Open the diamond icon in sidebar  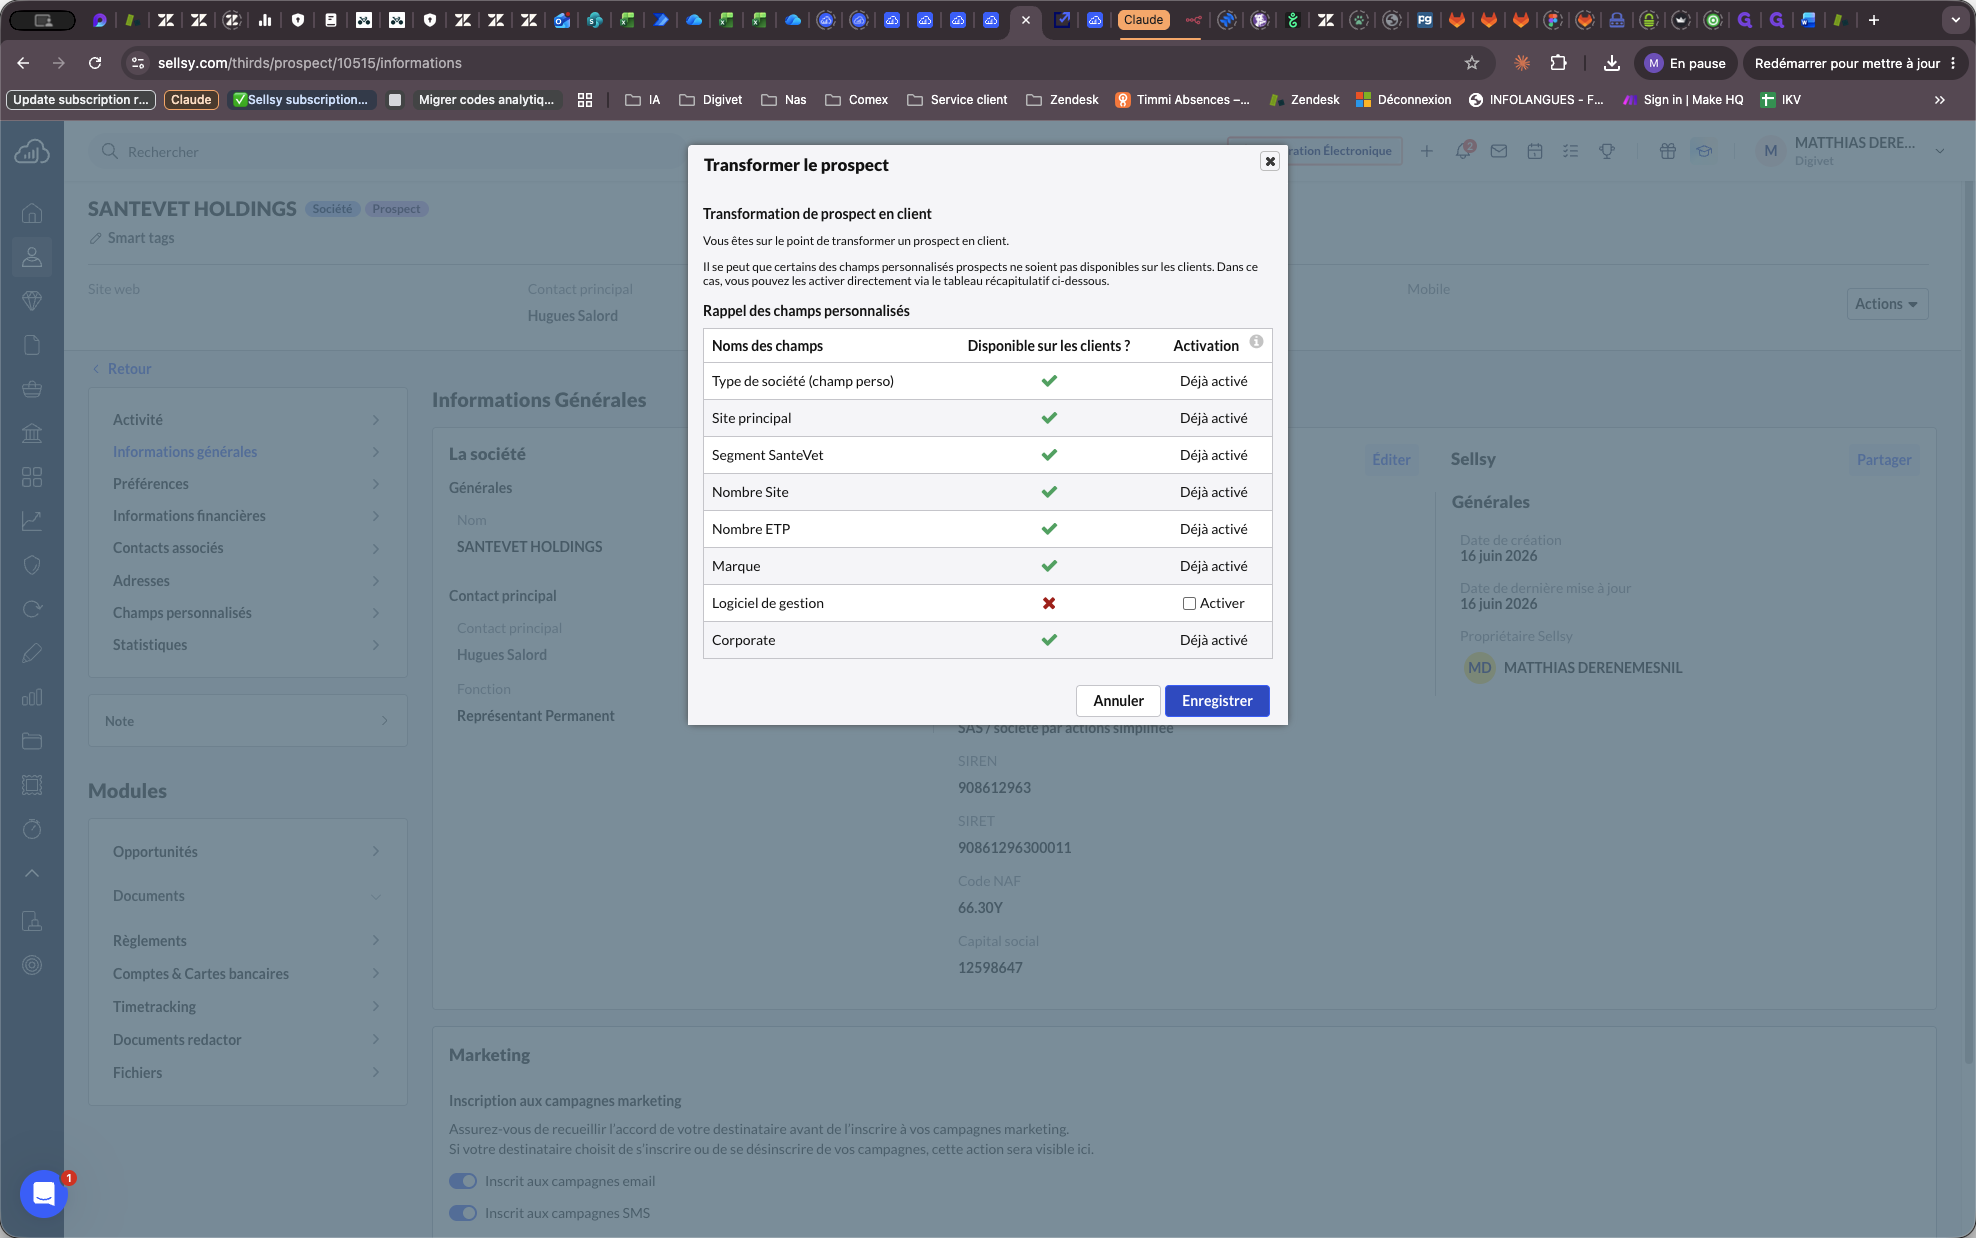[32, 301]
